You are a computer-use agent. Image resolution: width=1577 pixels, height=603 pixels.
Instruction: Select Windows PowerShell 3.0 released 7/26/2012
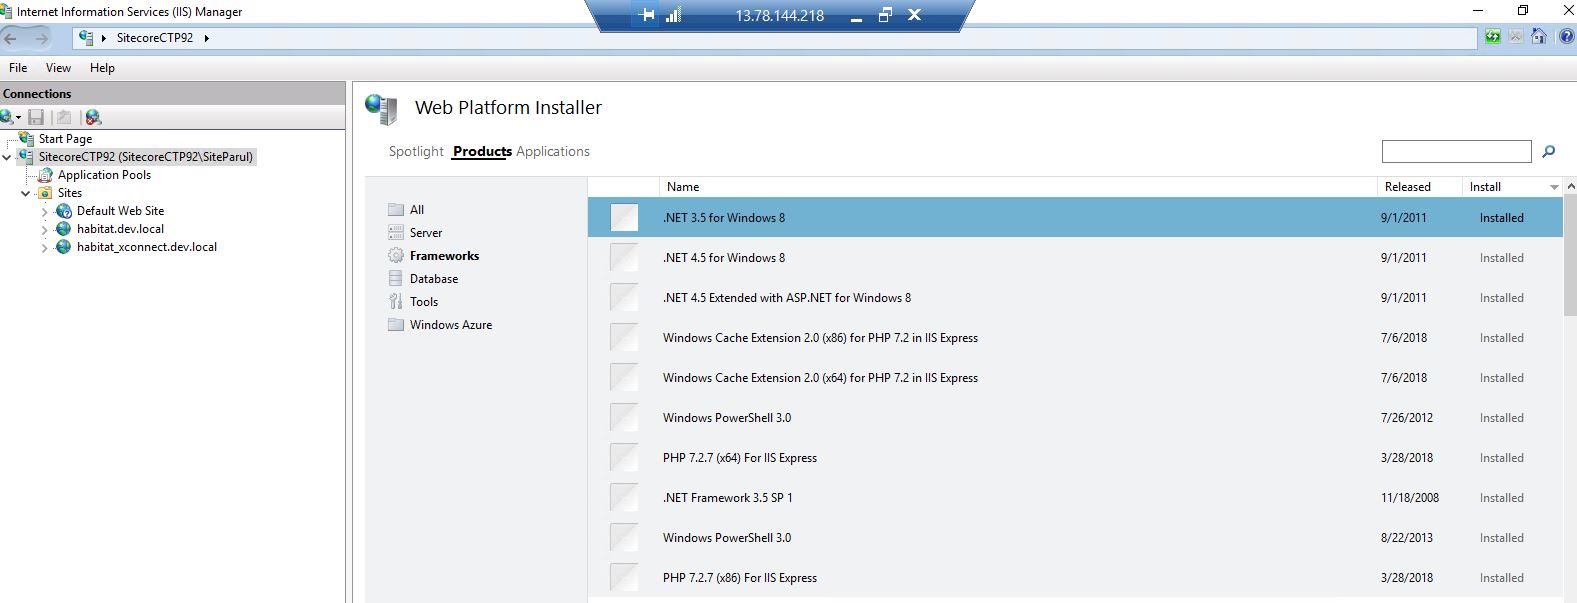click(x=1075, y=418)
